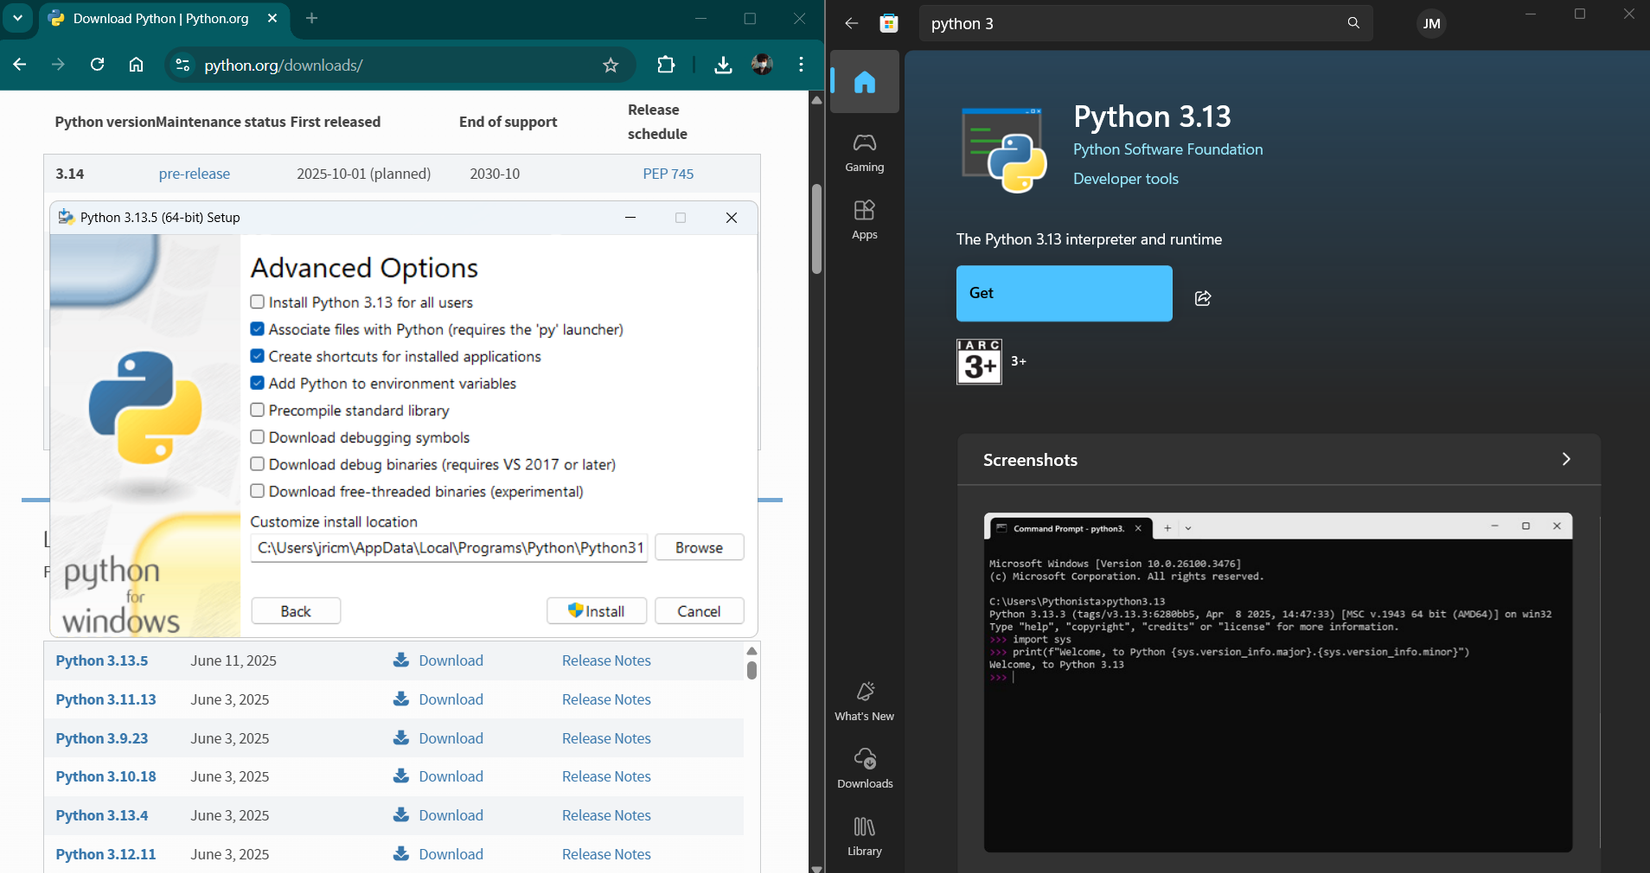
Task: Expand the Screenshots section chevron
Action: point(1566,459)
